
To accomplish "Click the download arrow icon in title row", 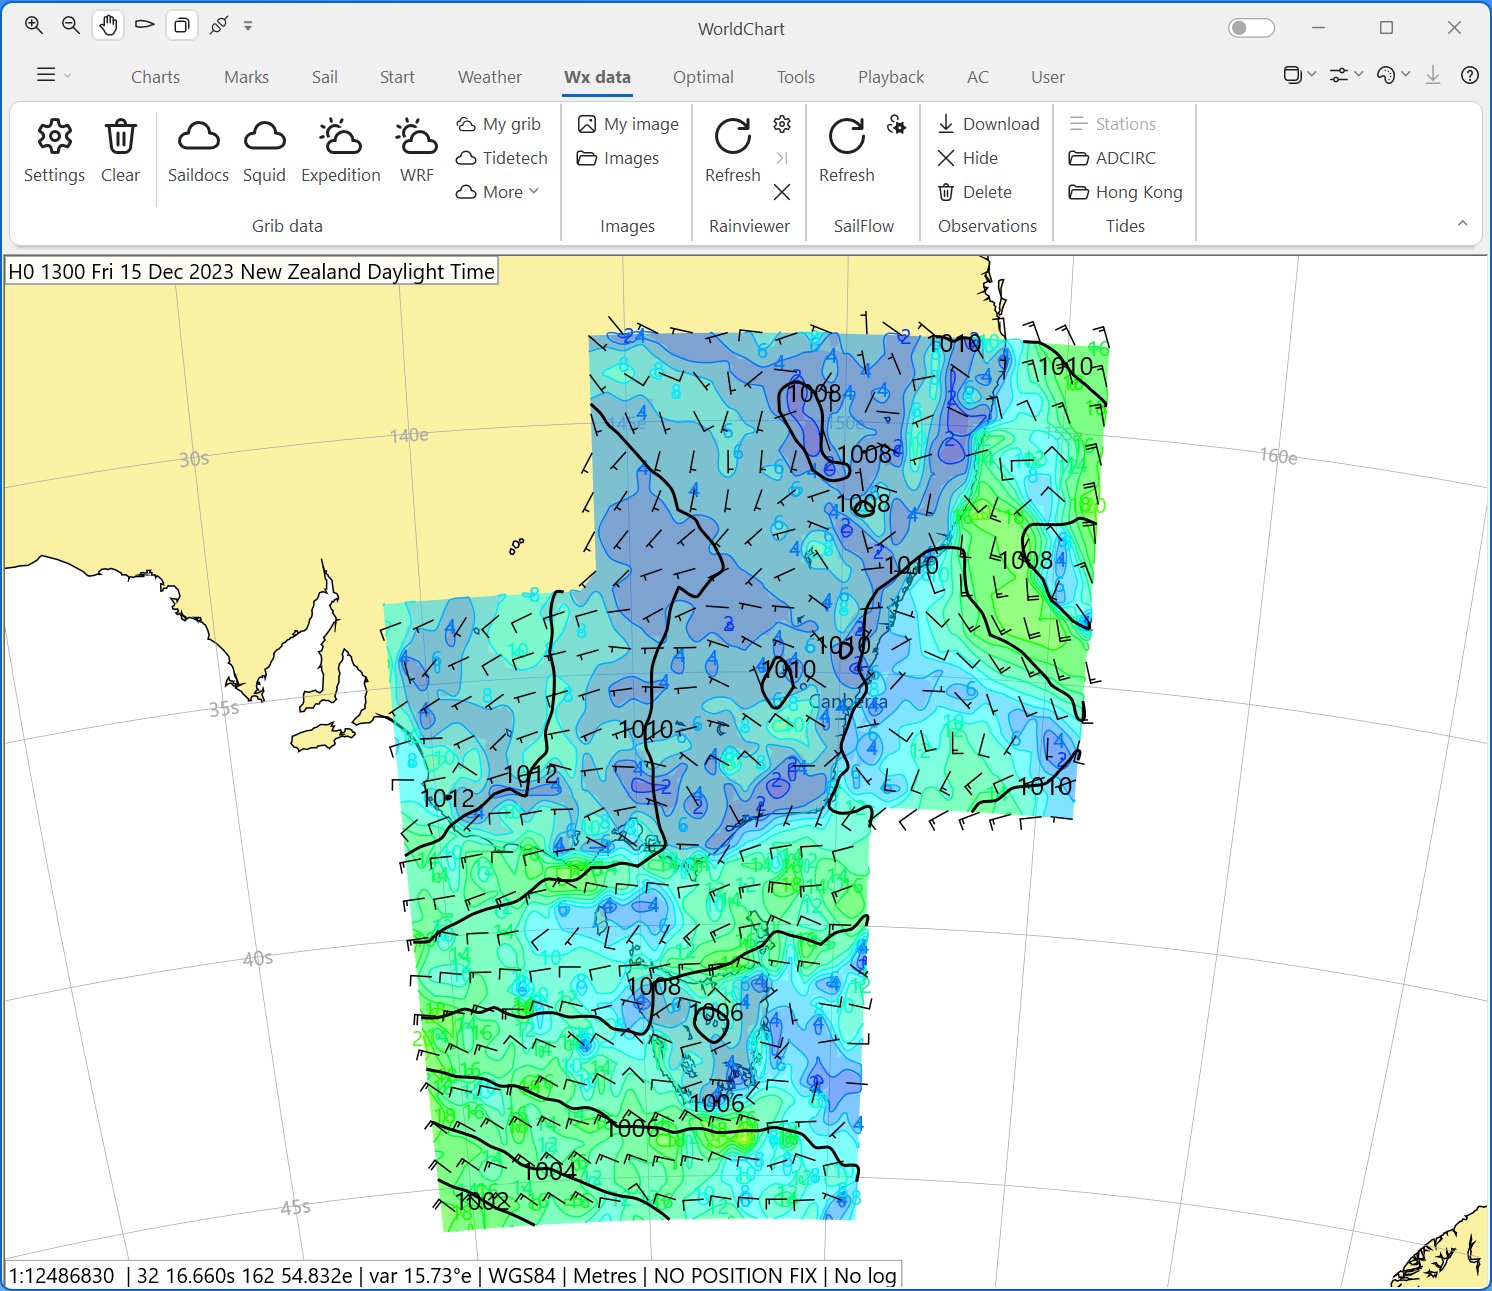I will tap(1433, 75).
